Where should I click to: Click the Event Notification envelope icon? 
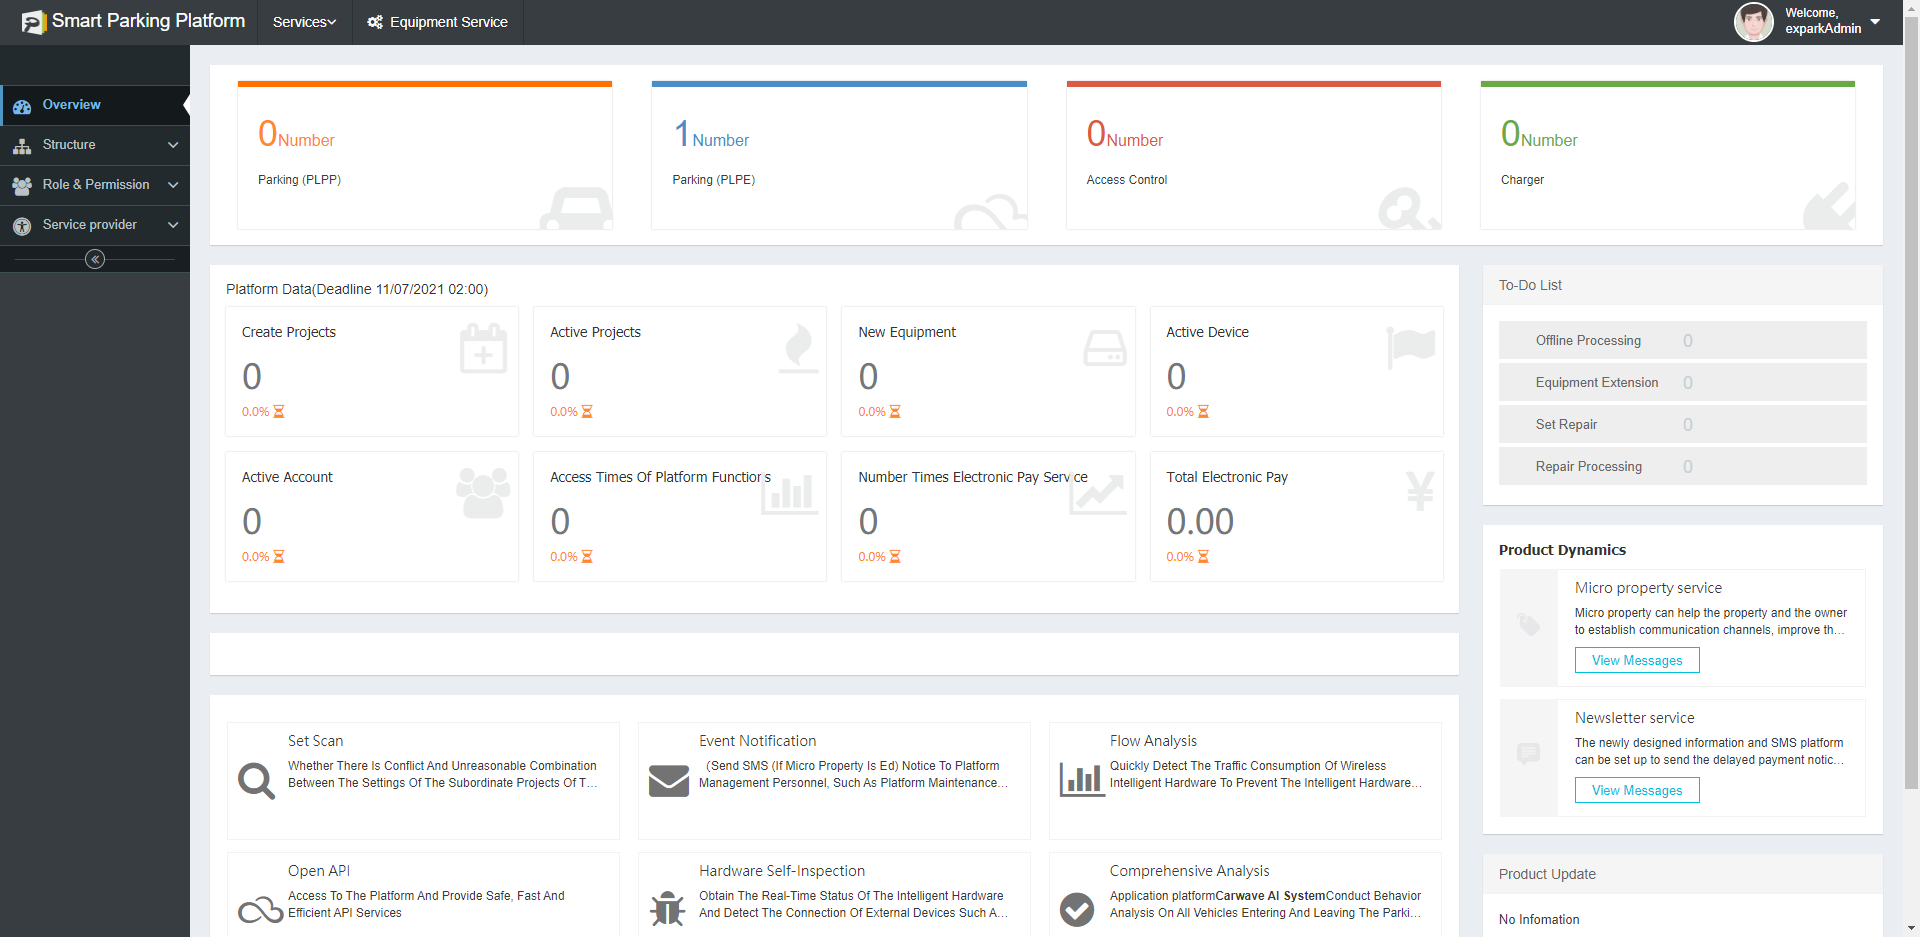[x=668, y=781]
